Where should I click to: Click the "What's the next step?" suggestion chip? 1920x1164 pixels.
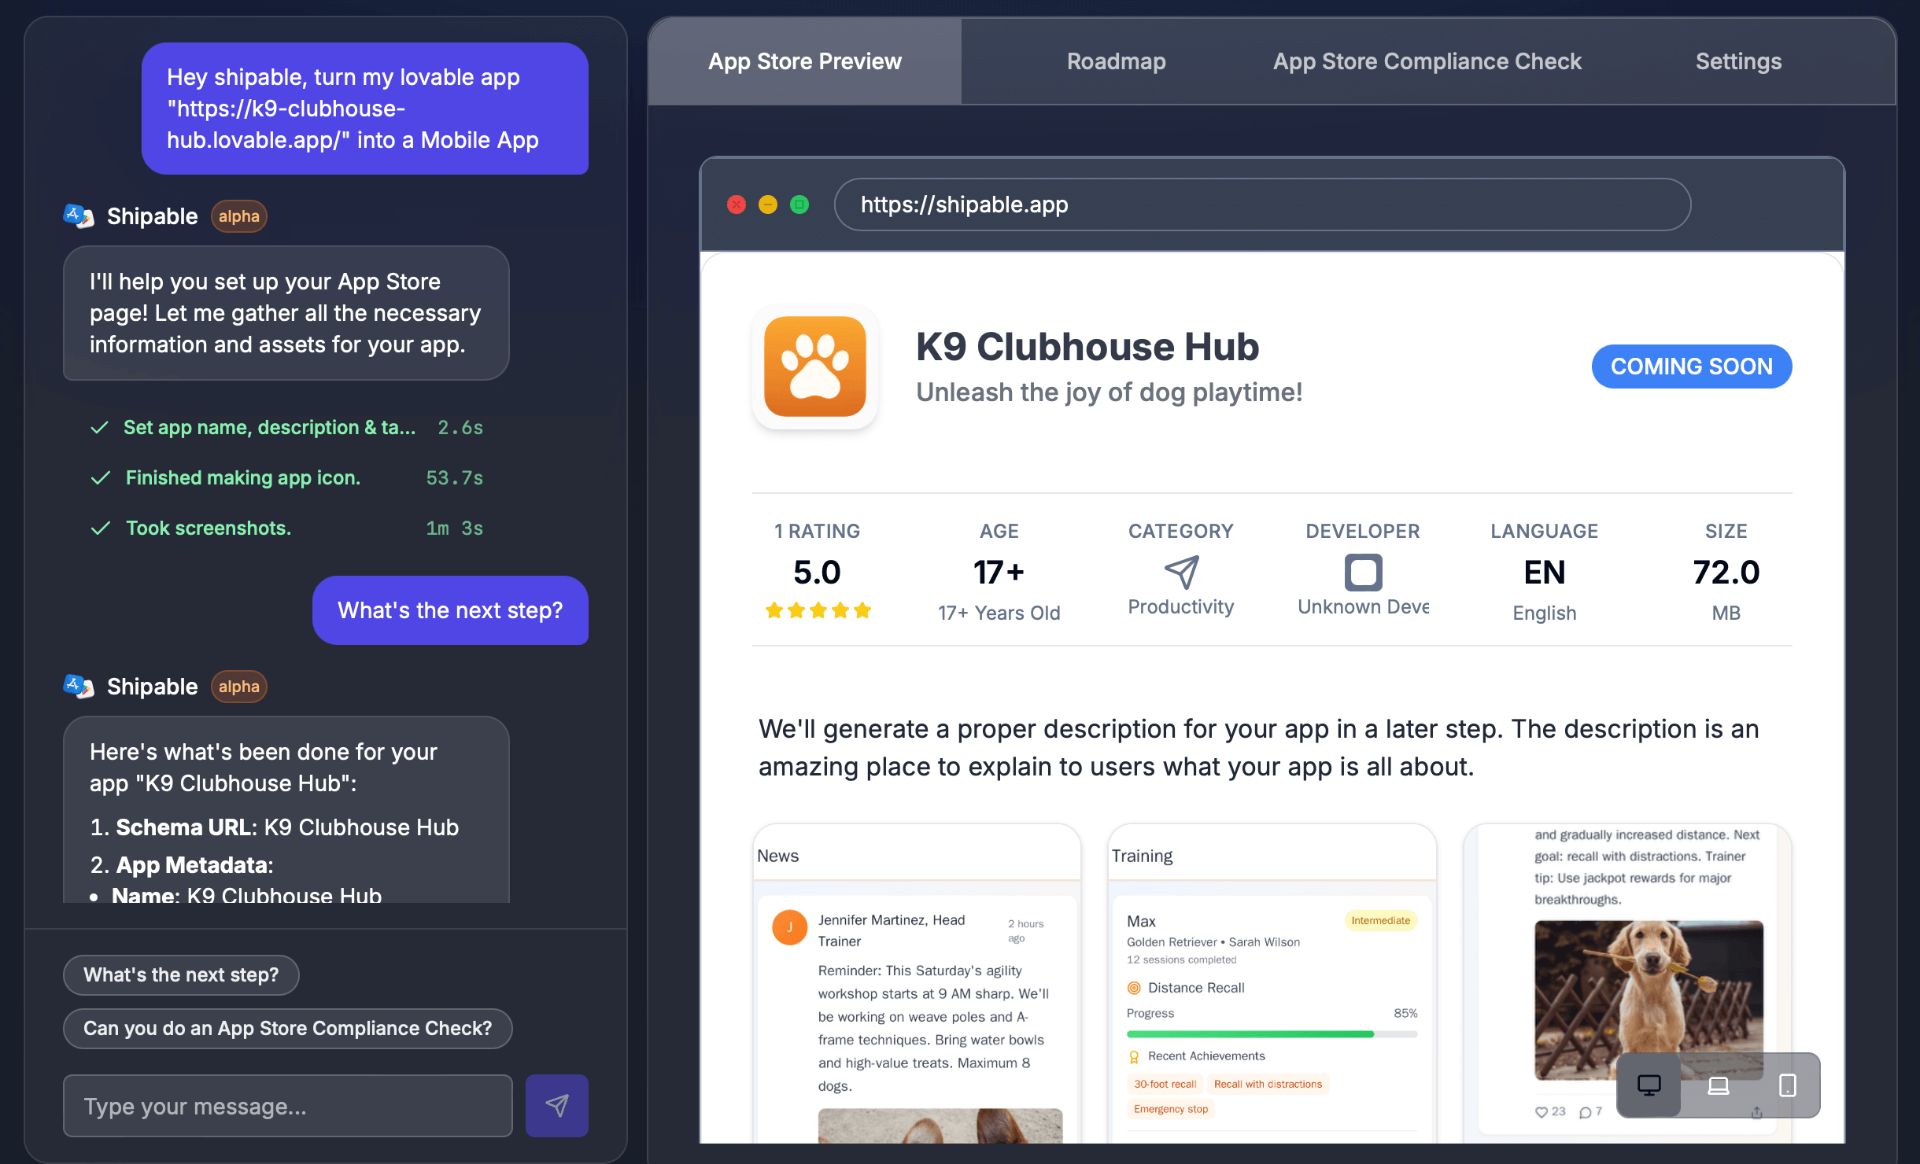click(x=181, y=975)
